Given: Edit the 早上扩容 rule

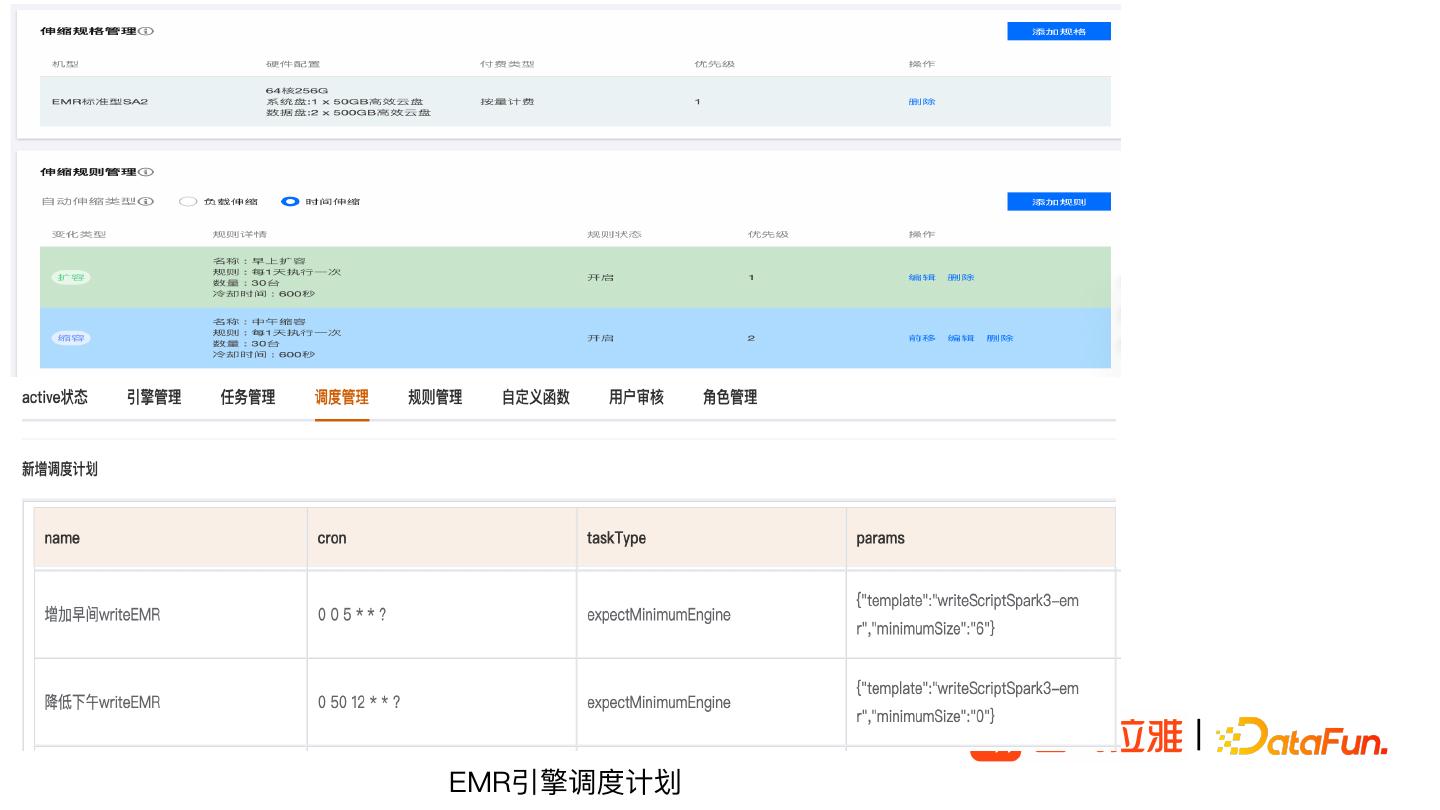Looking at the screenshot, I should 921,277.
